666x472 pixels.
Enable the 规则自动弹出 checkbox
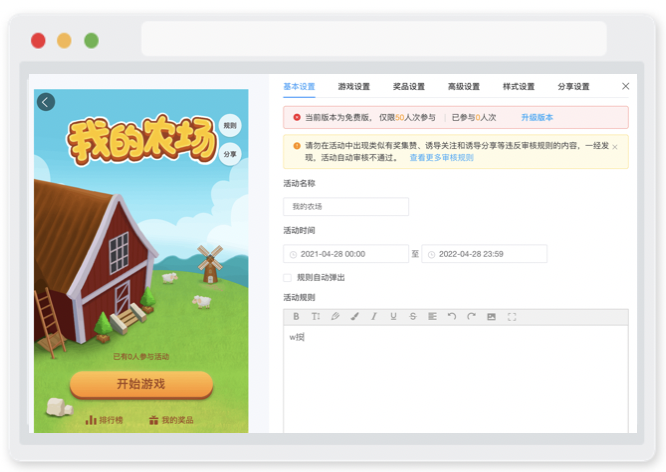pyautogui.click(x=288, y=278)
